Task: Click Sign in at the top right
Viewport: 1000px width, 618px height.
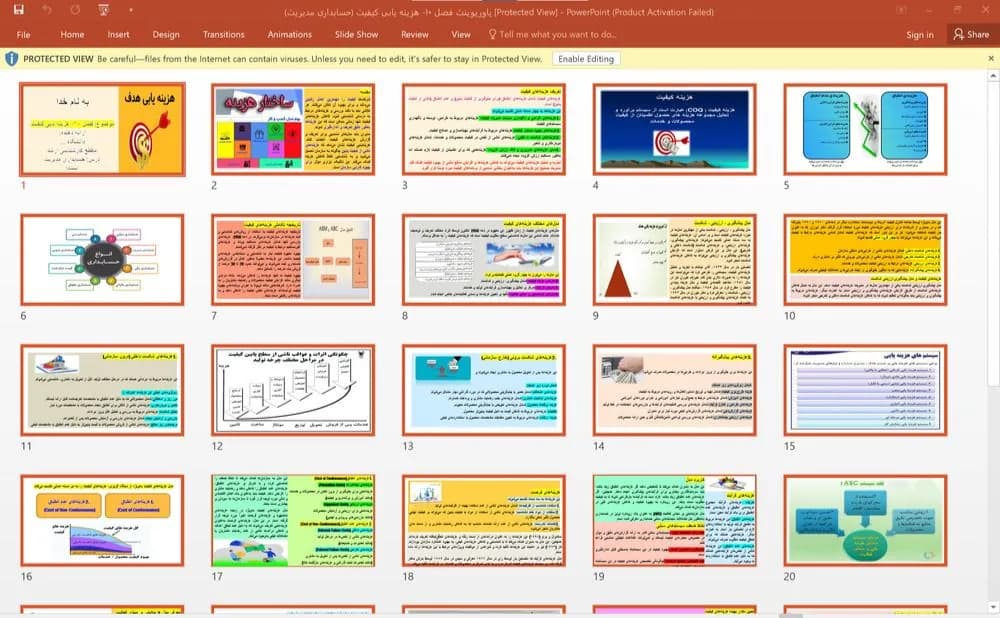Action: (x=920, y=34)
